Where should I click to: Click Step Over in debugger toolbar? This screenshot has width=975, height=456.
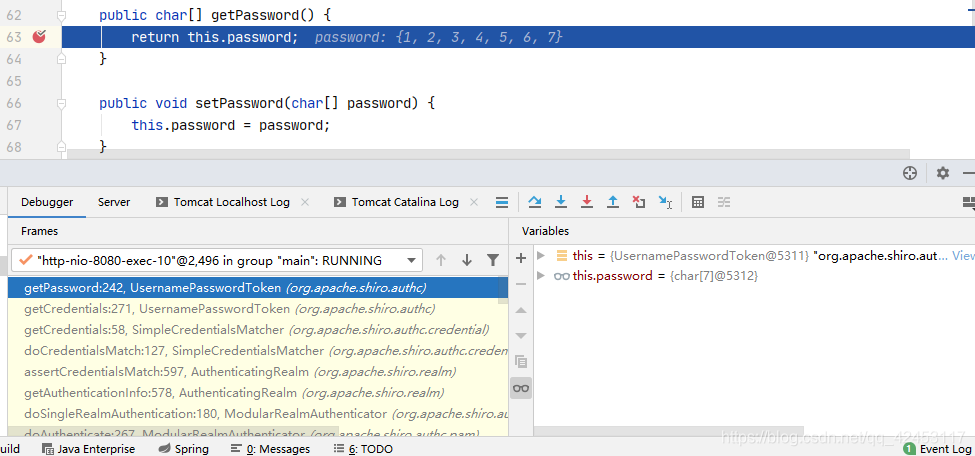click(534, 202)
